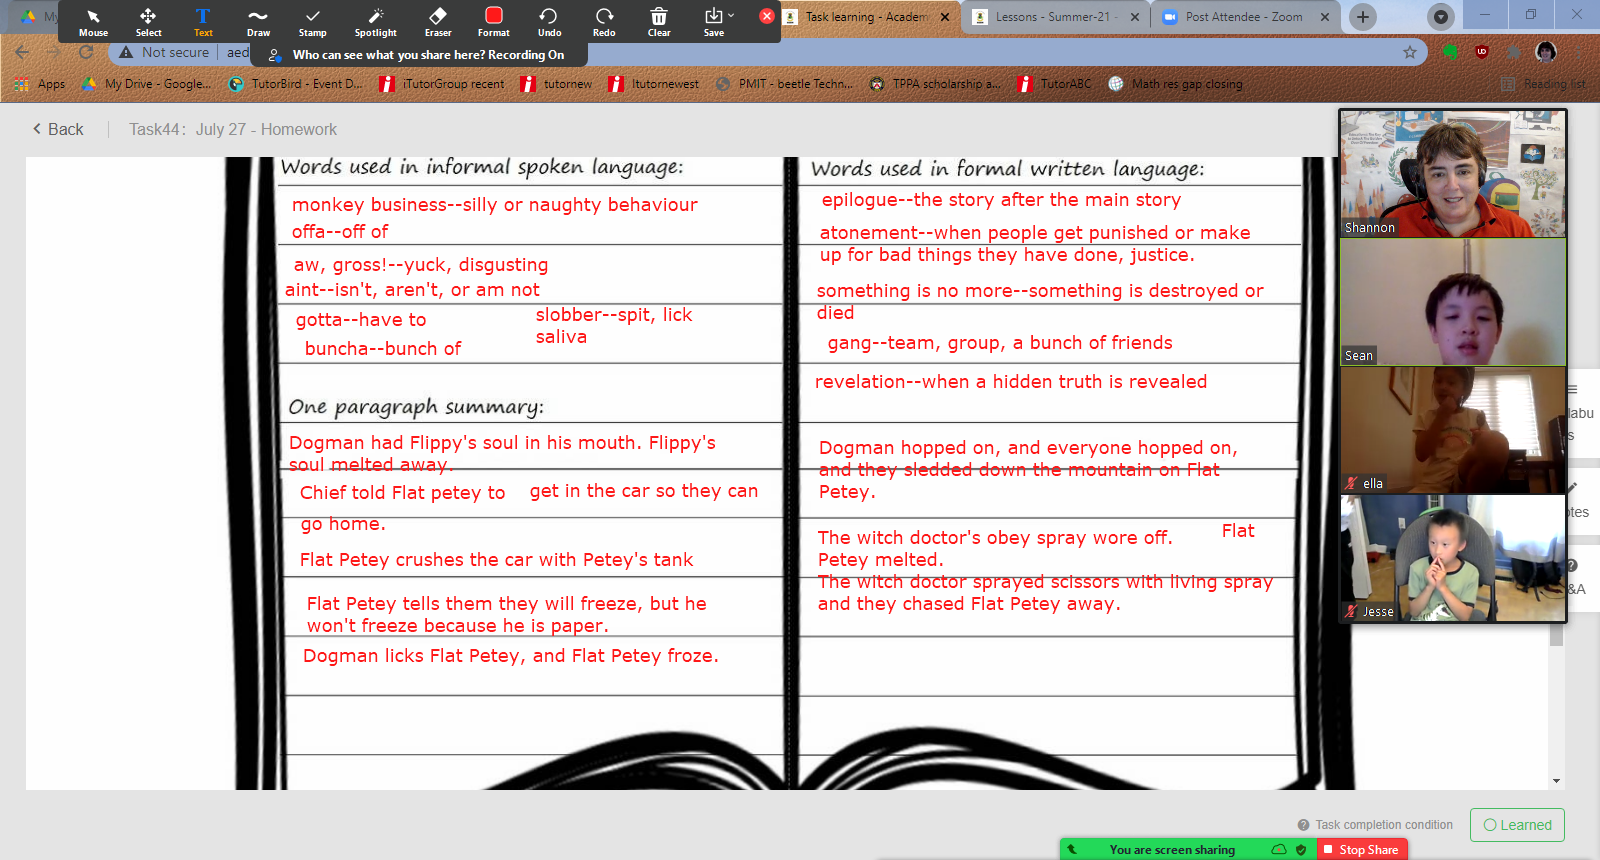The image size is (1600, 860).
Task: Select the Mouse annotation tool
Action: [93, 22]
